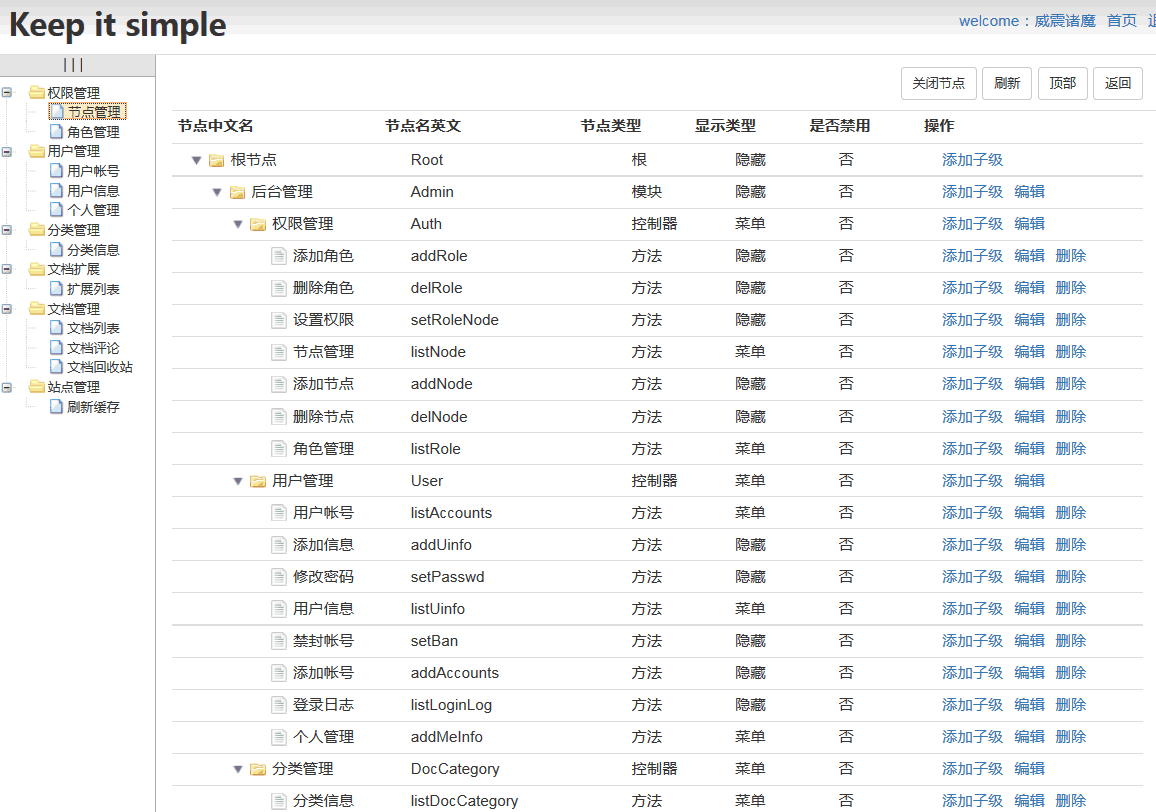This screenshot has height=812, width=1156.
Task: Click 删除 link for the delRole row
Action: [1070, 288]
